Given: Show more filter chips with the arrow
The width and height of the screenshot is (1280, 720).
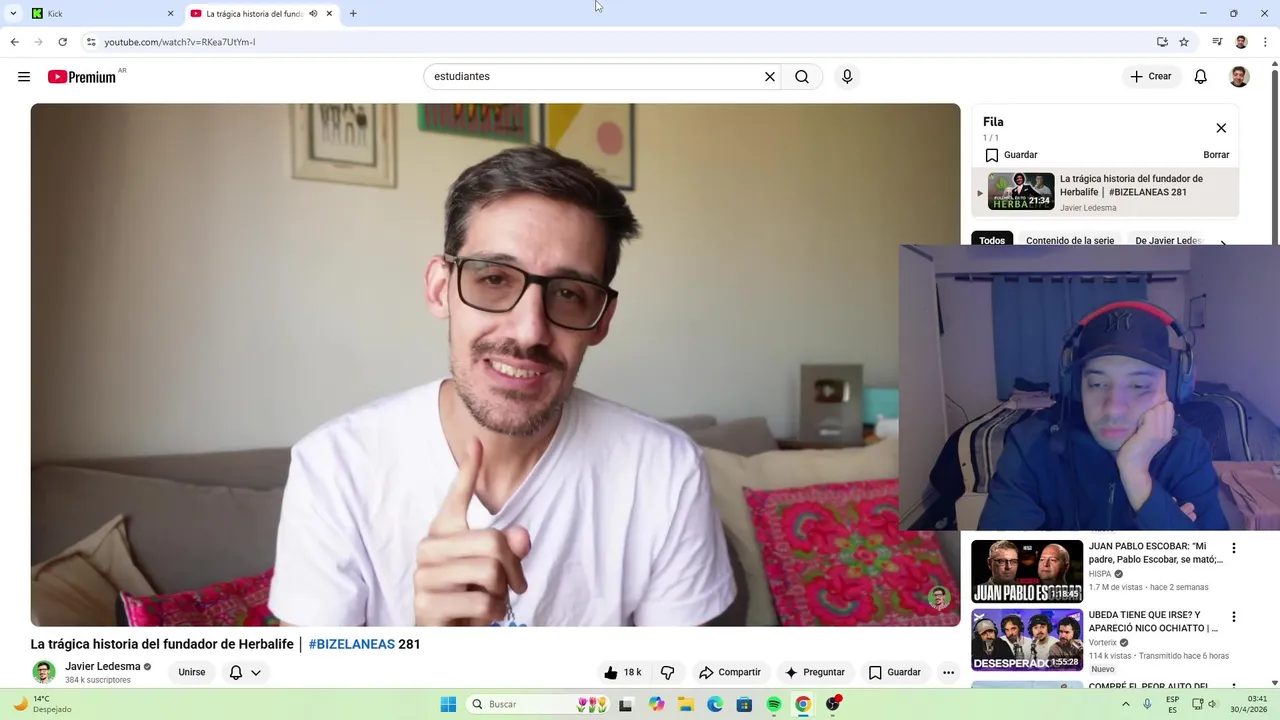Looking at the screenshot, I should 1222,241.
